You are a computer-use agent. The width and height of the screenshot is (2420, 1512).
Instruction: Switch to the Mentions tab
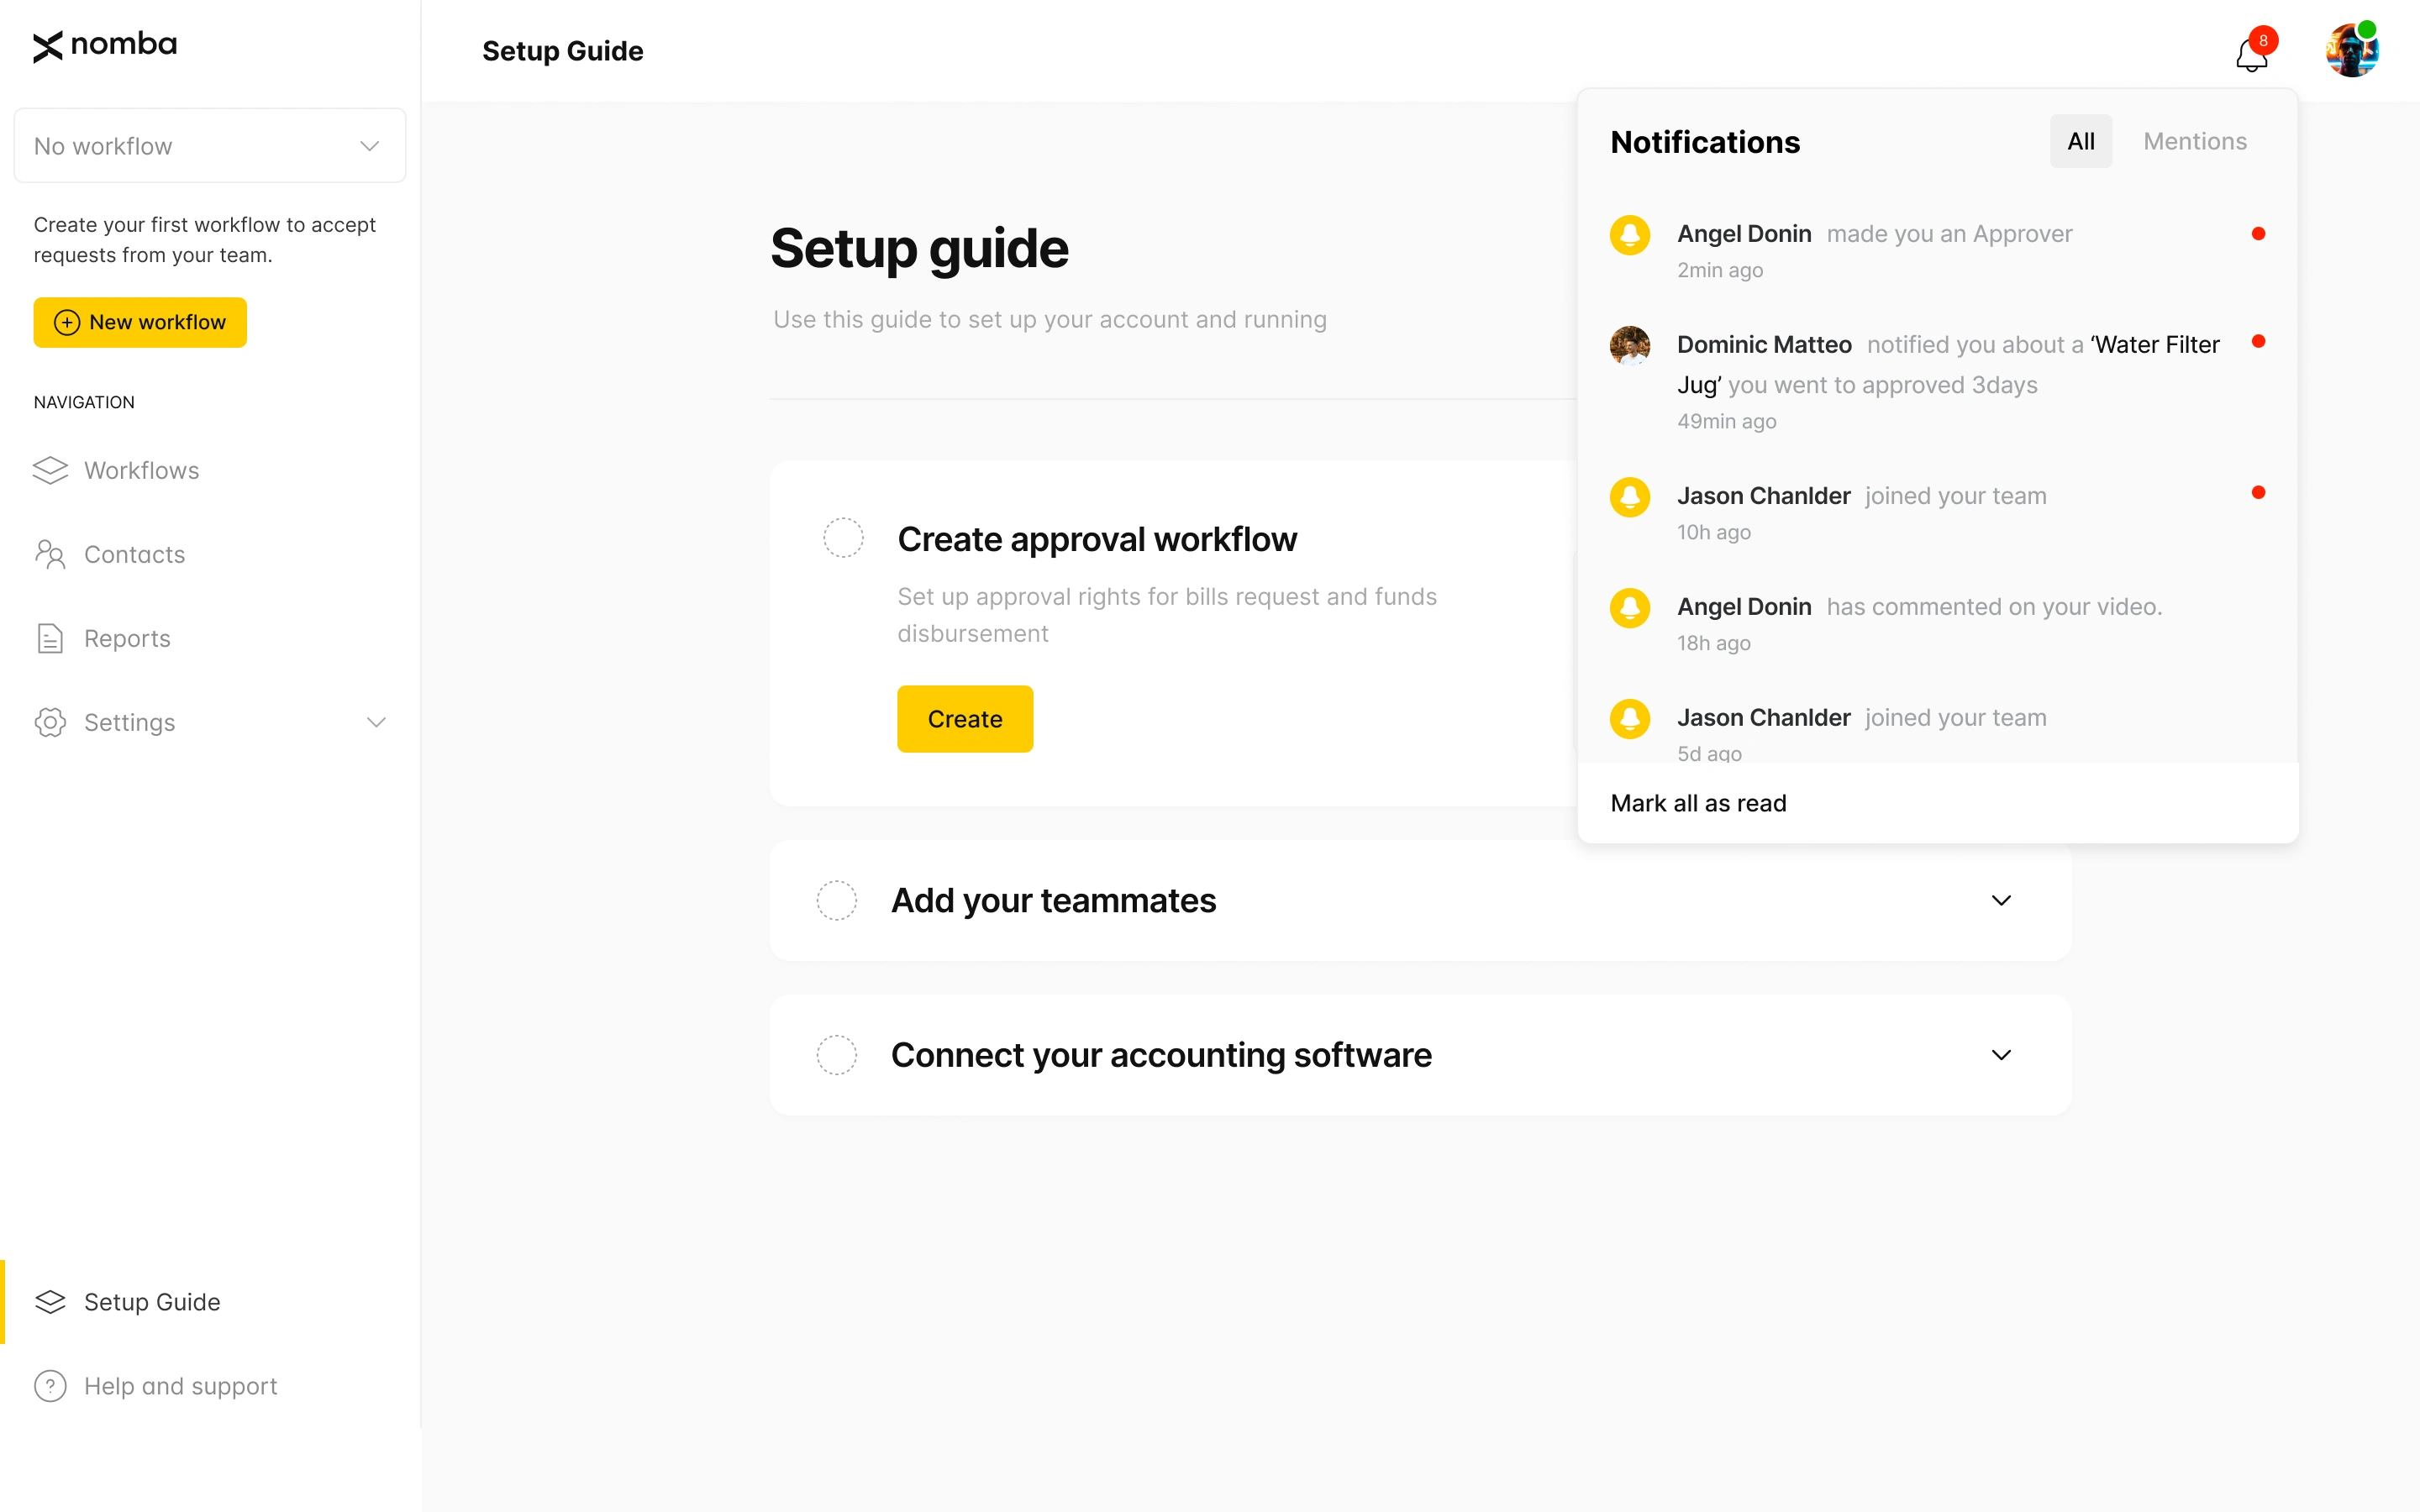pos(2194,141)
